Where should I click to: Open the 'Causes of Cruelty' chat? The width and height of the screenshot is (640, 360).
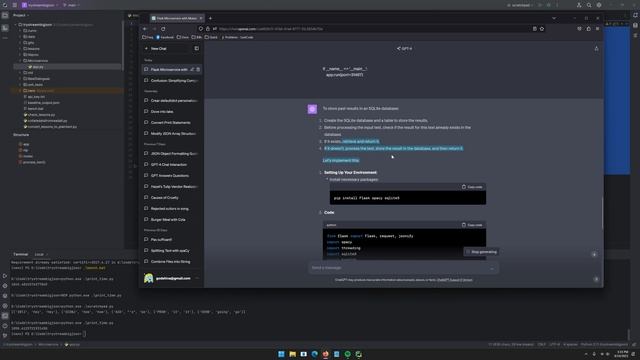[171, 198]
